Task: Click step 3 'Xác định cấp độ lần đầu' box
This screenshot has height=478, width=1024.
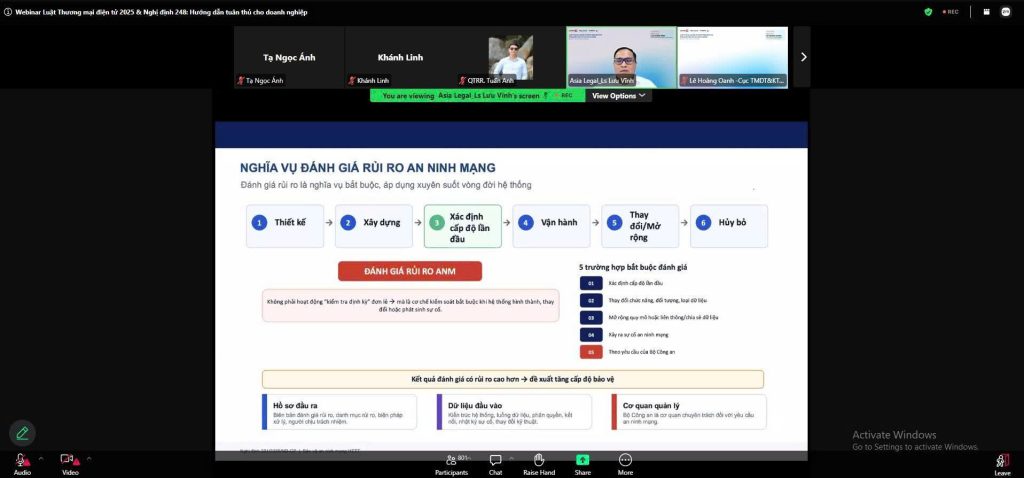Action: point(462,226)
